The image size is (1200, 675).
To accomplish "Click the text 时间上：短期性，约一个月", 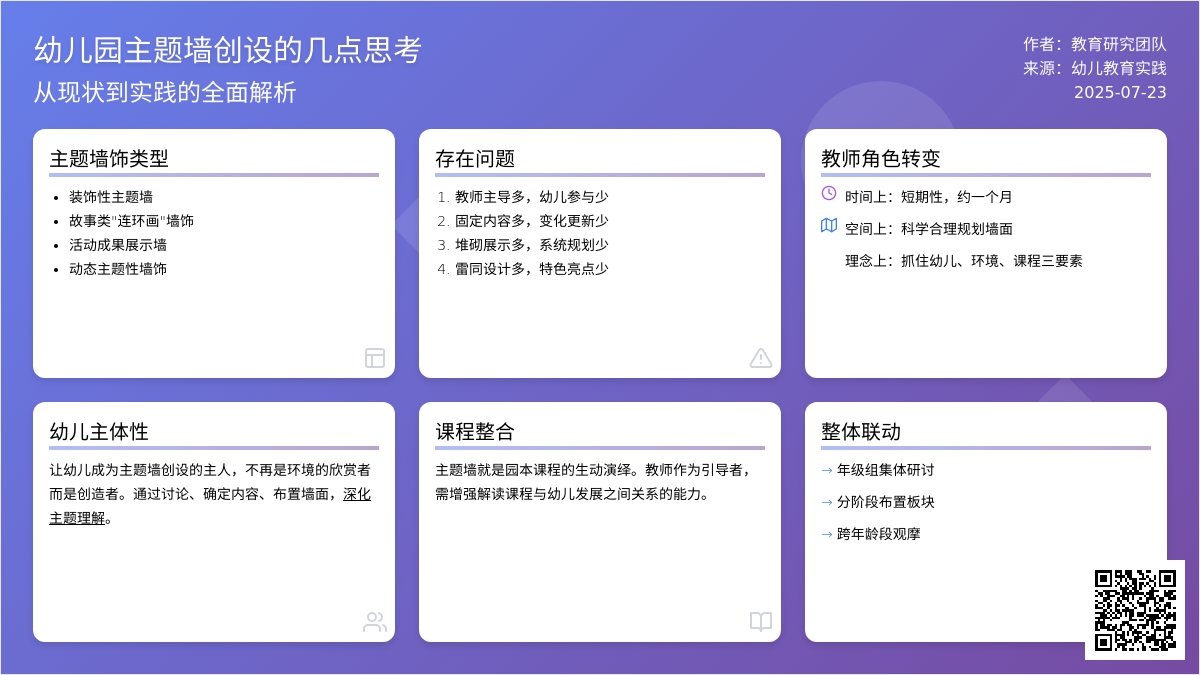I will point(929,197).
